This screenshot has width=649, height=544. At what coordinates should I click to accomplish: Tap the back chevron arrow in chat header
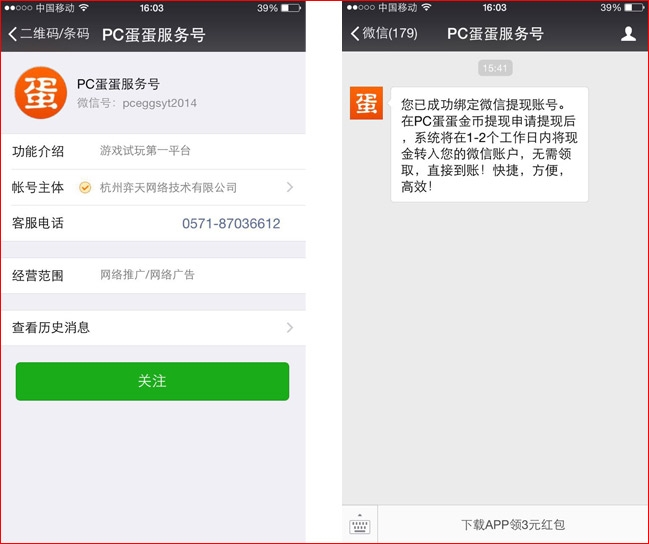355,34
